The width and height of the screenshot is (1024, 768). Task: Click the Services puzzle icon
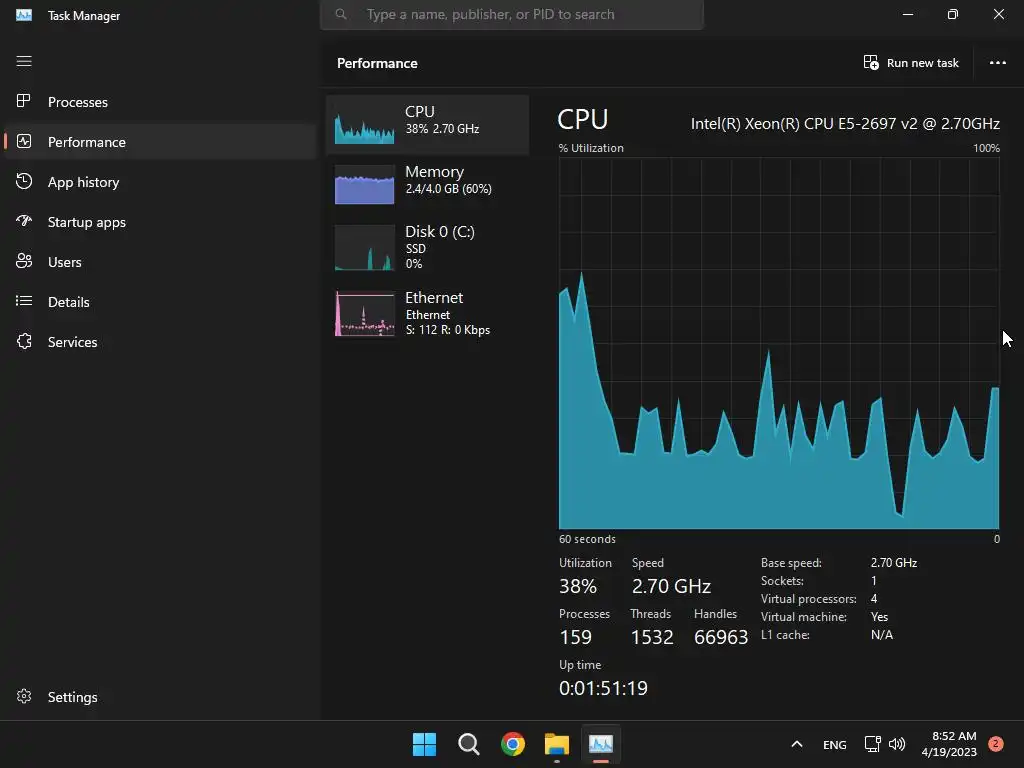(24, 341)
